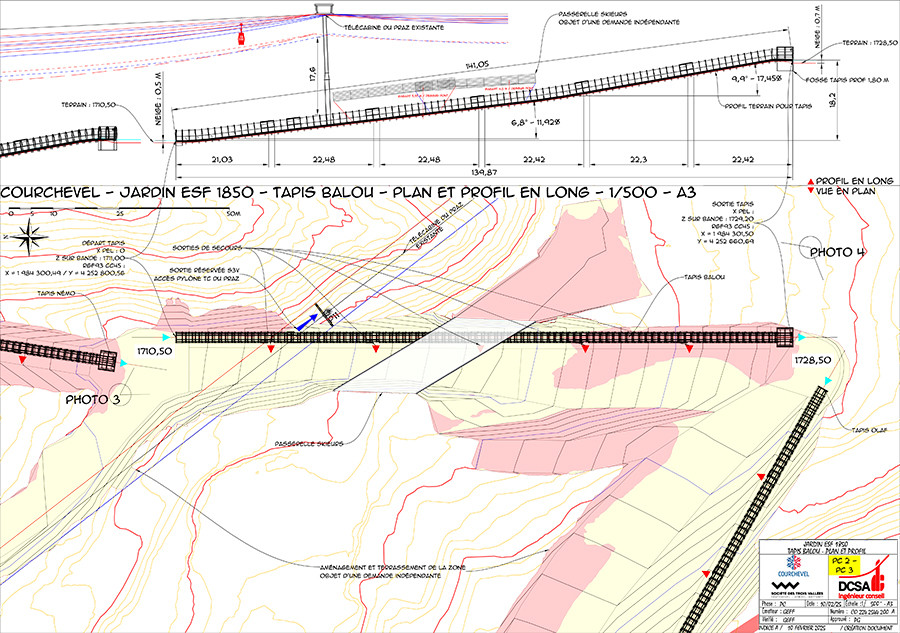Click the TERRAIN : 1728,50 label
900x633 pixels.
pyautogui.click(x=870, y=43)
